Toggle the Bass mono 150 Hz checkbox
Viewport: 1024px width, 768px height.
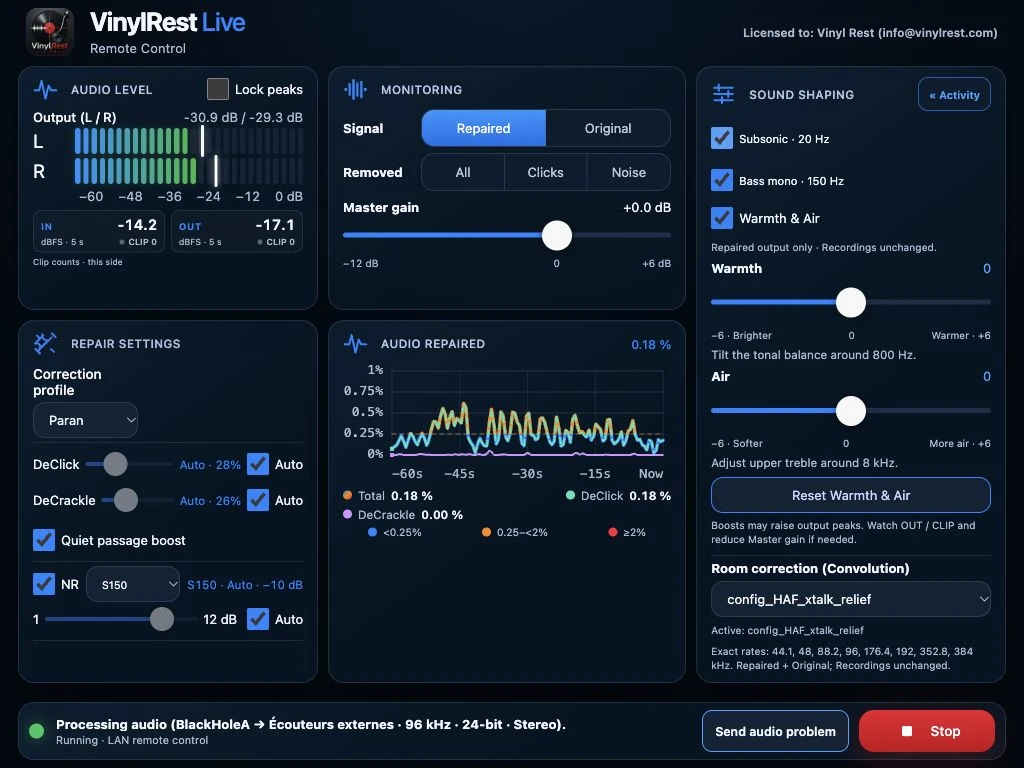tap(722, 180)
